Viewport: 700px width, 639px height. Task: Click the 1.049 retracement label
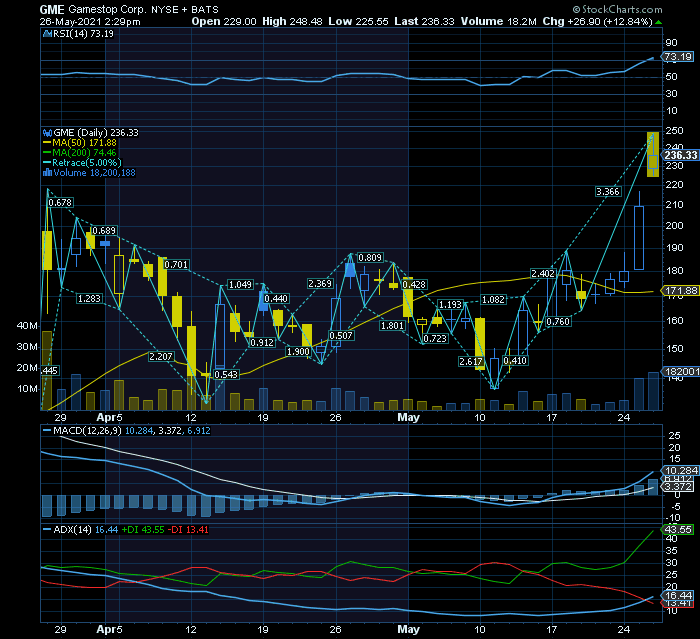(x=240, y=284)
